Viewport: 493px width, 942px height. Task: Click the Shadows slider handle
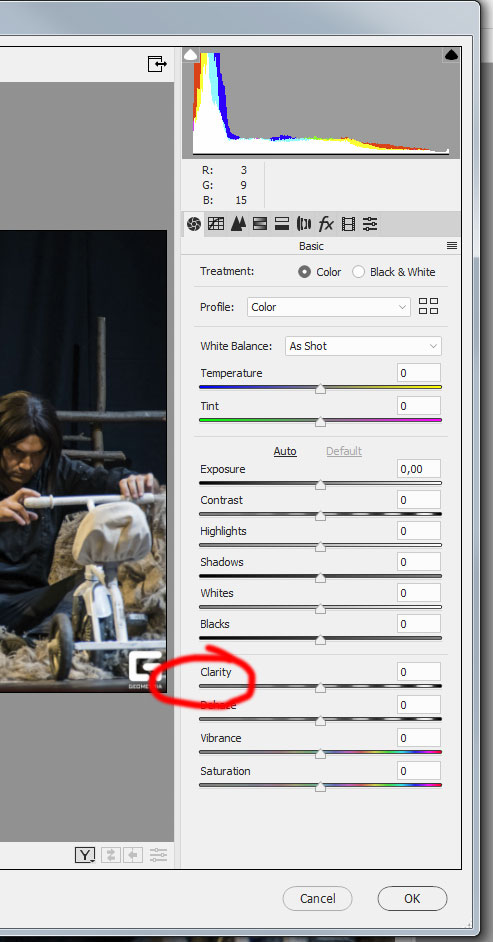click(x=321, y=578)
